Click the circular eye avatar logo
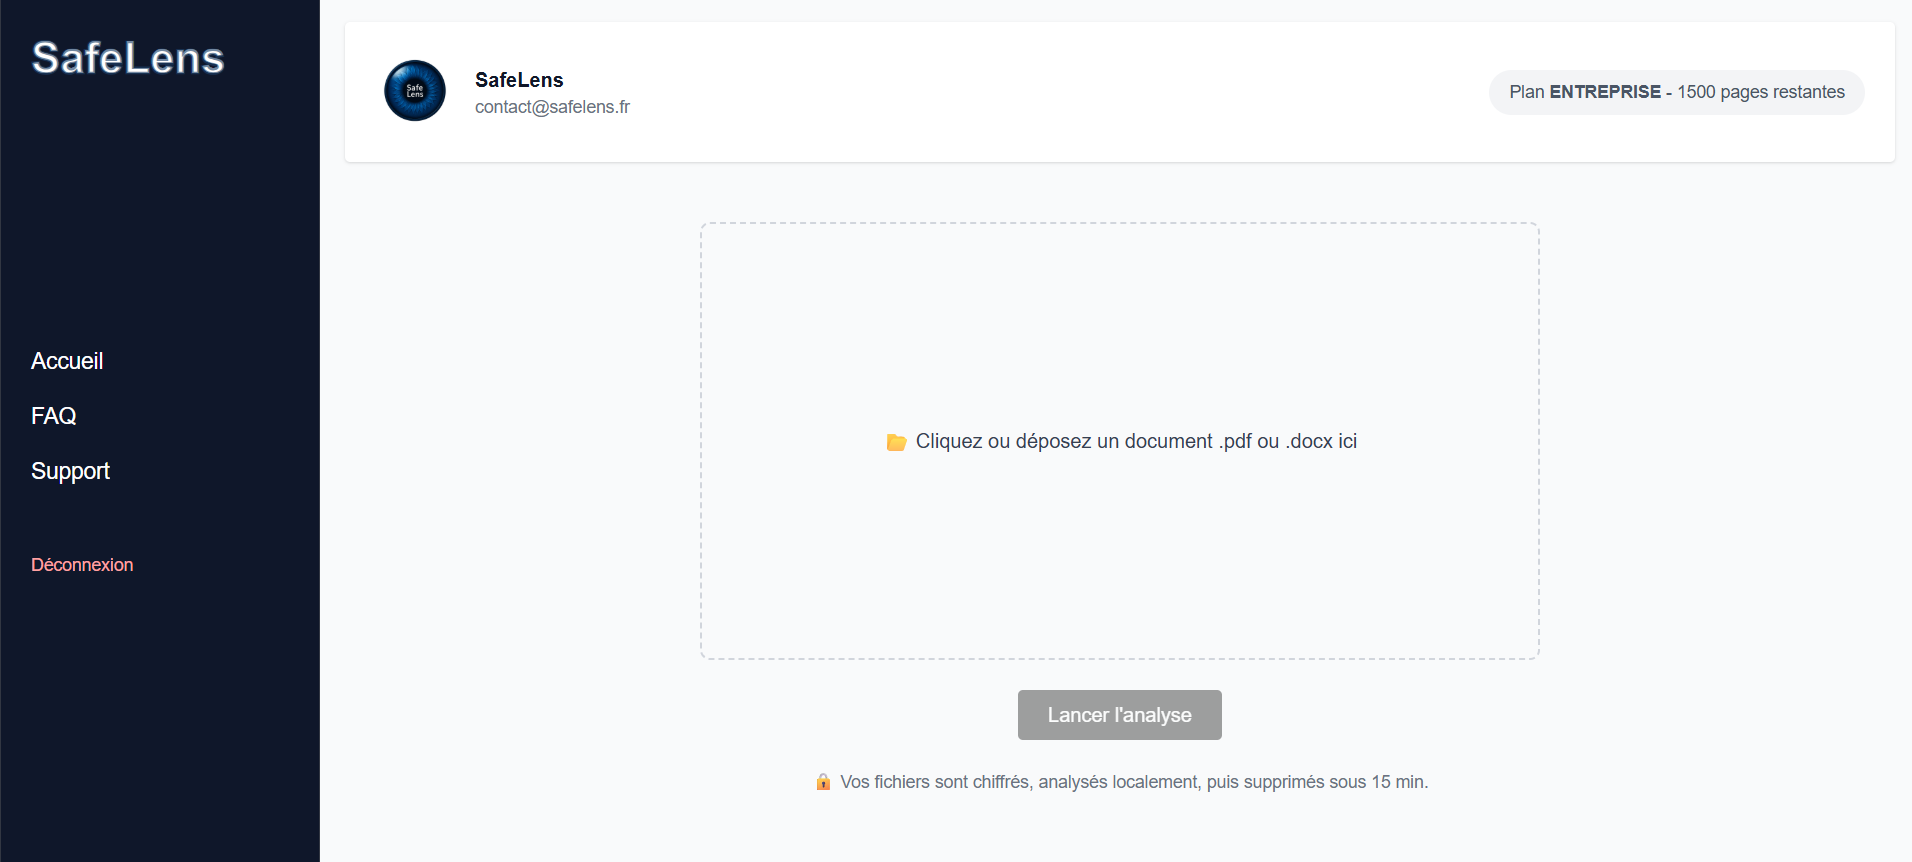This screenshot has width=1912, height=862. pos(415,91)
